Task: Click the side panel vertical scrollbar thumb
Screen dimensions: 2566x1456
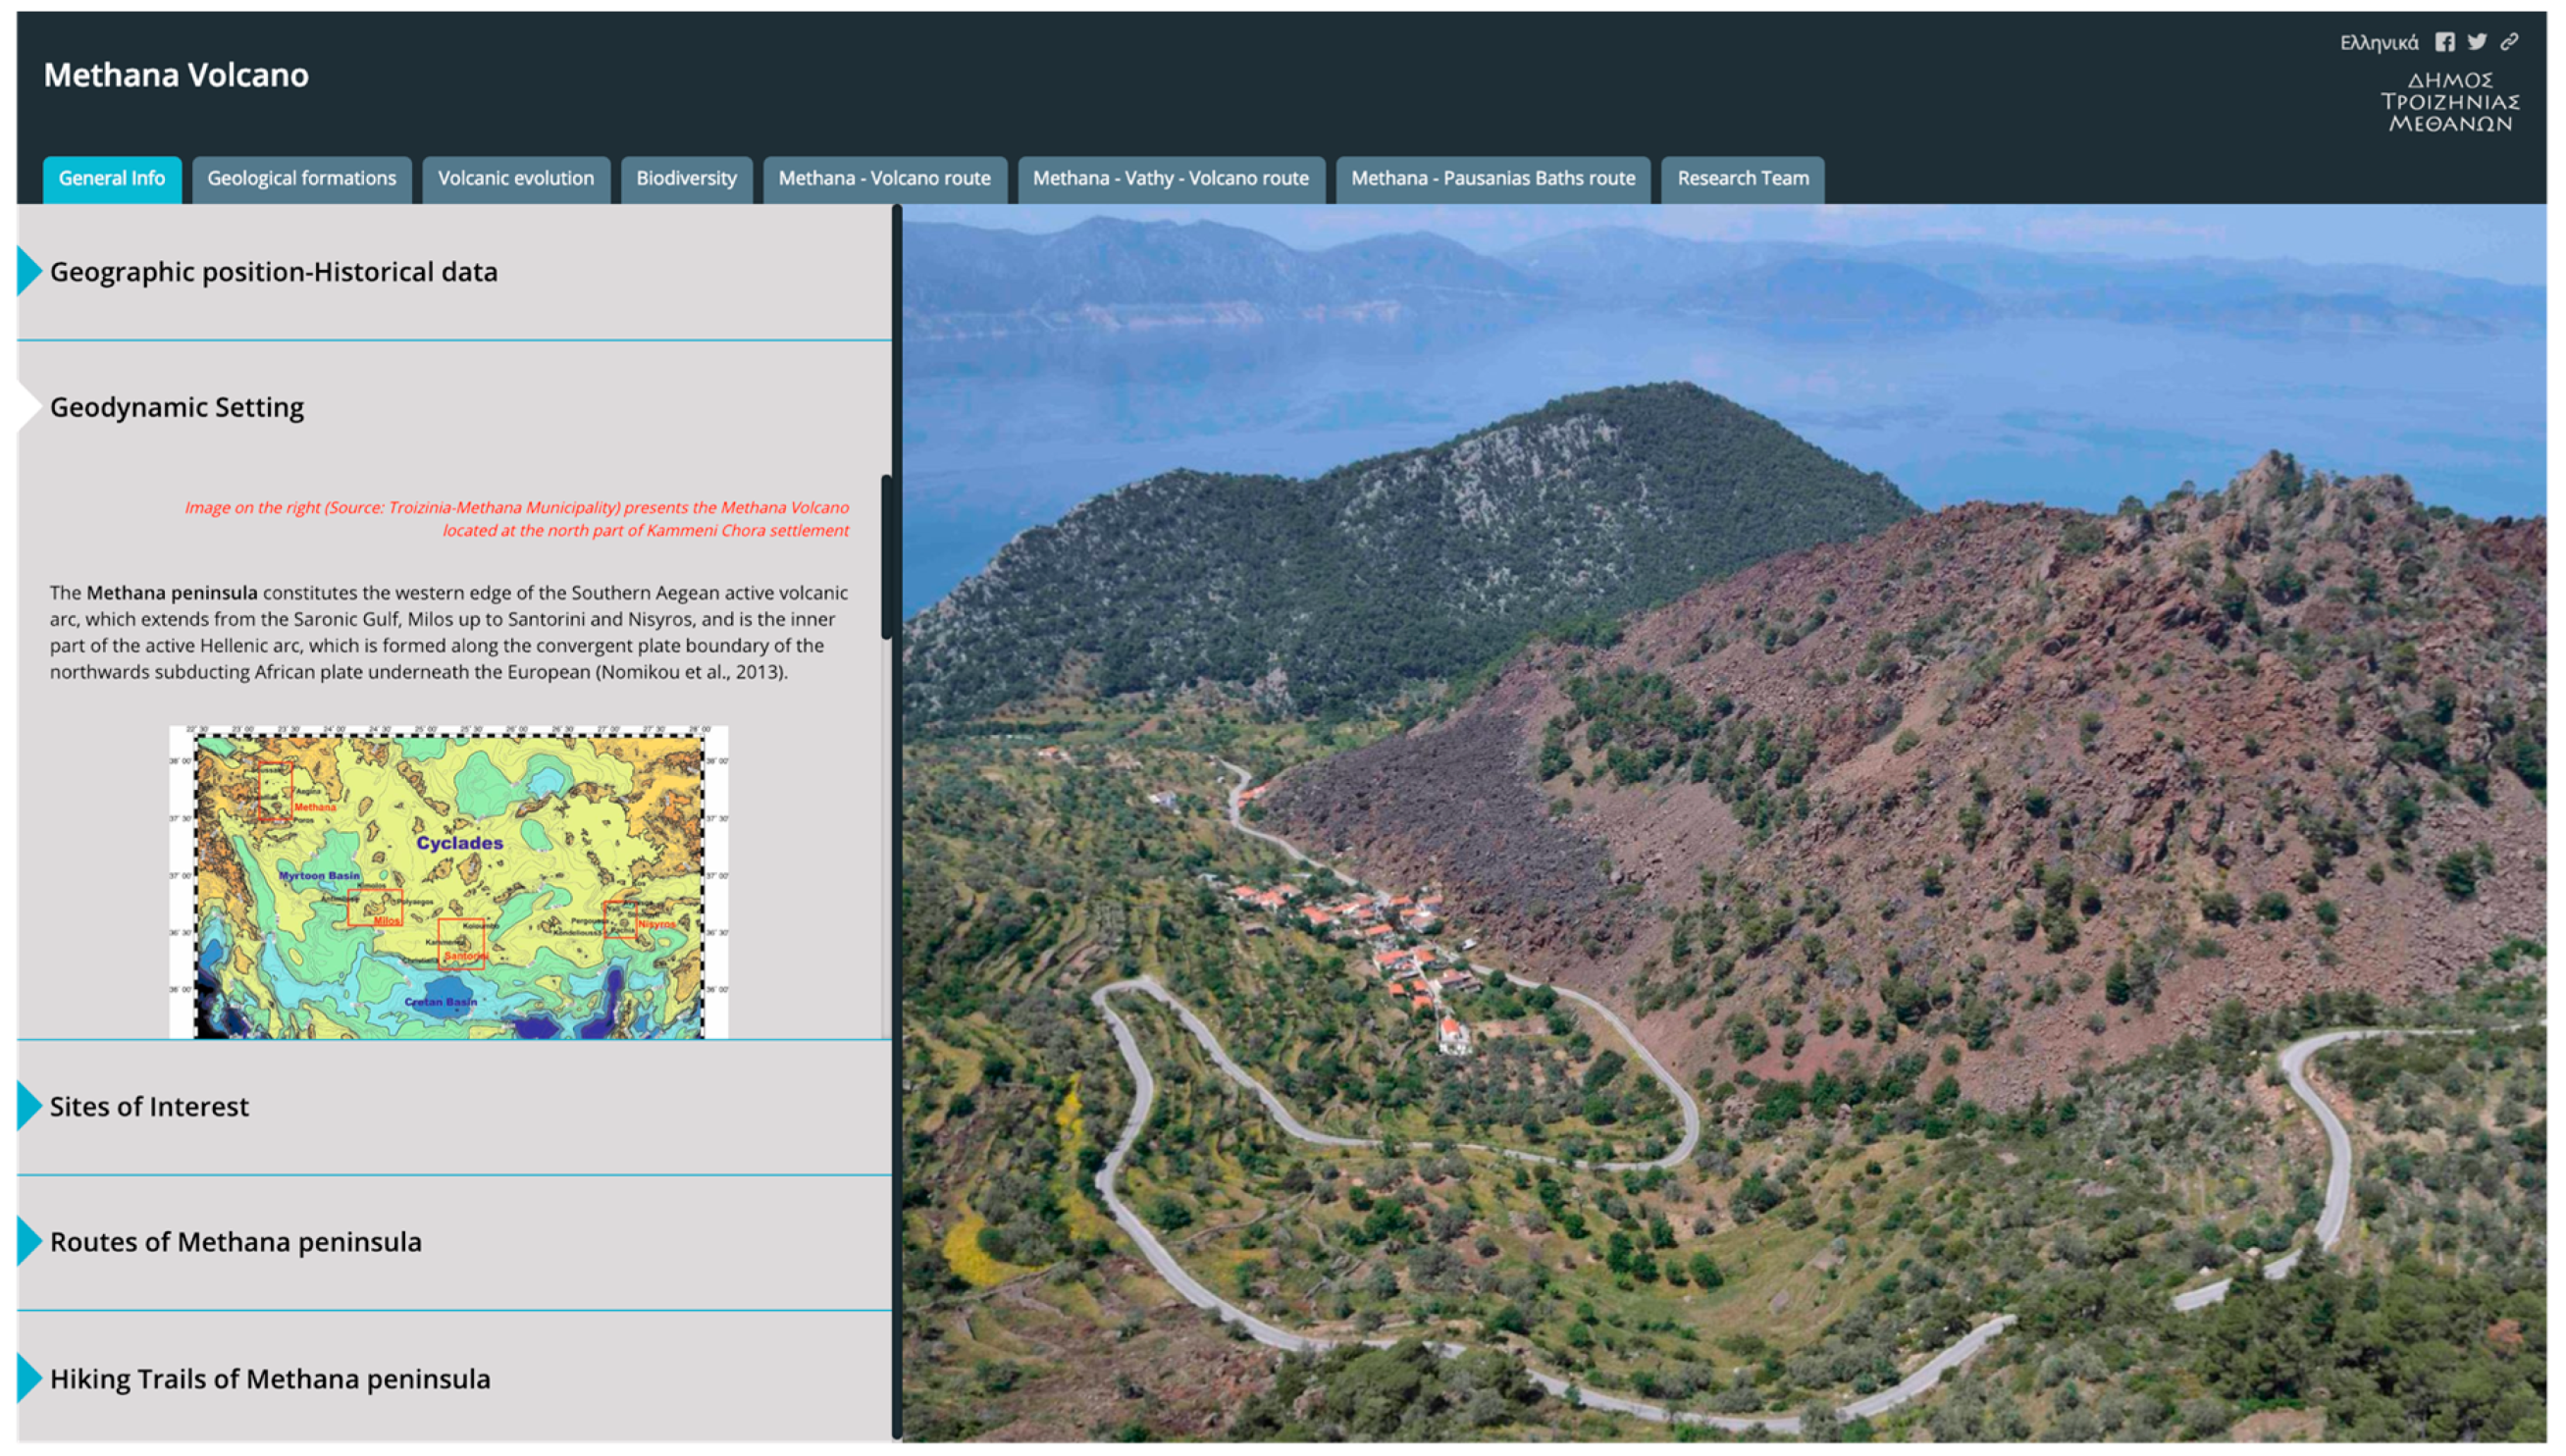Action: tap(886, 557)
